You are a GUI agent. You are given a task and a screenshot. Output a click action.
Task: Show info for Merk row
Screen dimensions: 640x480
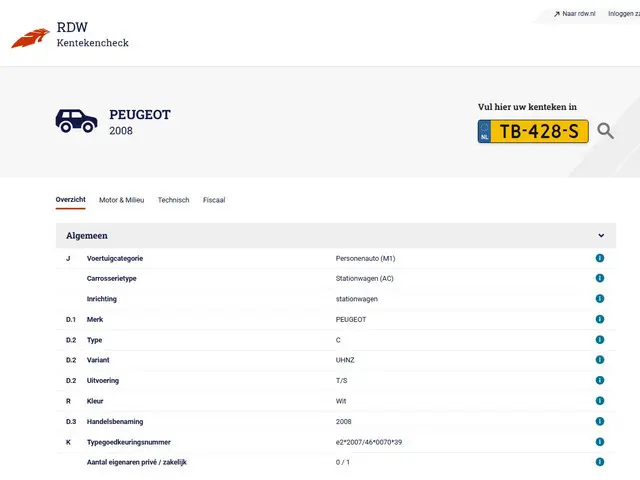(x=600, y=319)
